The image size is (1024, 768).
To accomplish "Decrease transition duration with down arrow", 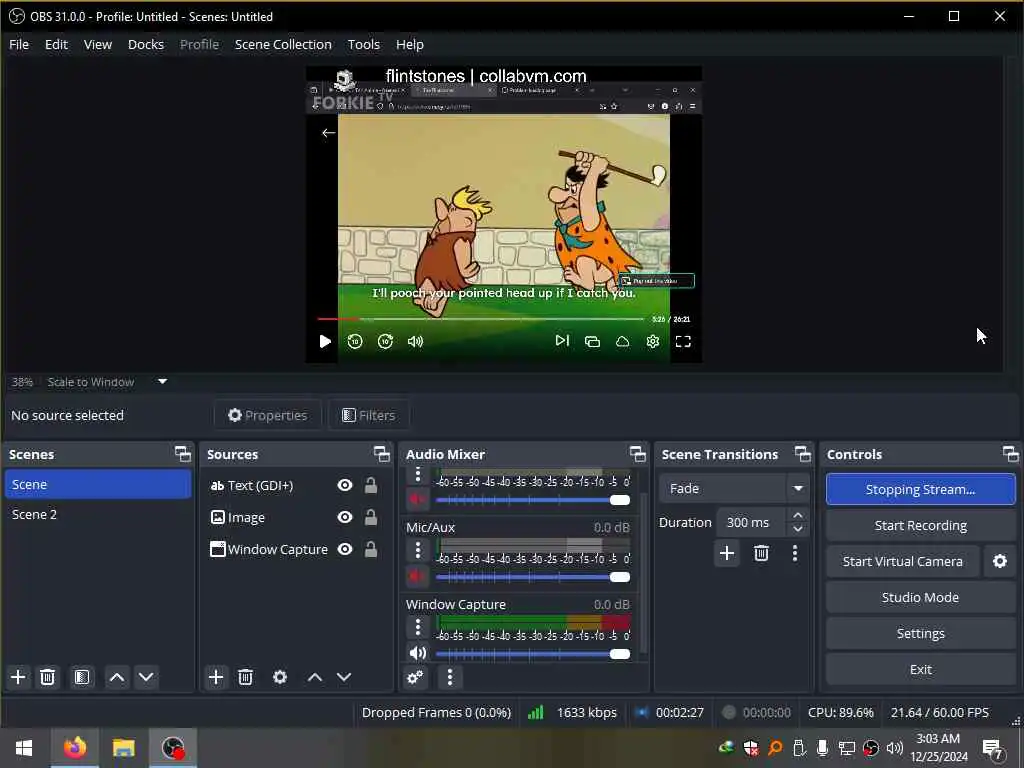I will pos(797,529).
